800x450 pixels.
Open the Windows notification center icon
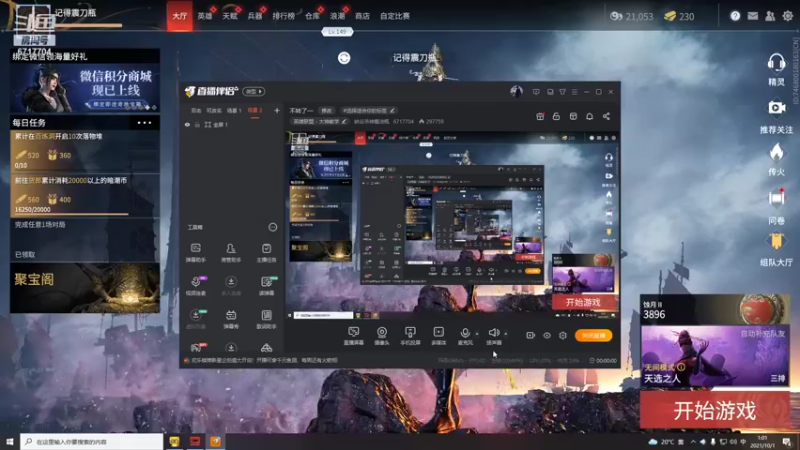[787, 441]
